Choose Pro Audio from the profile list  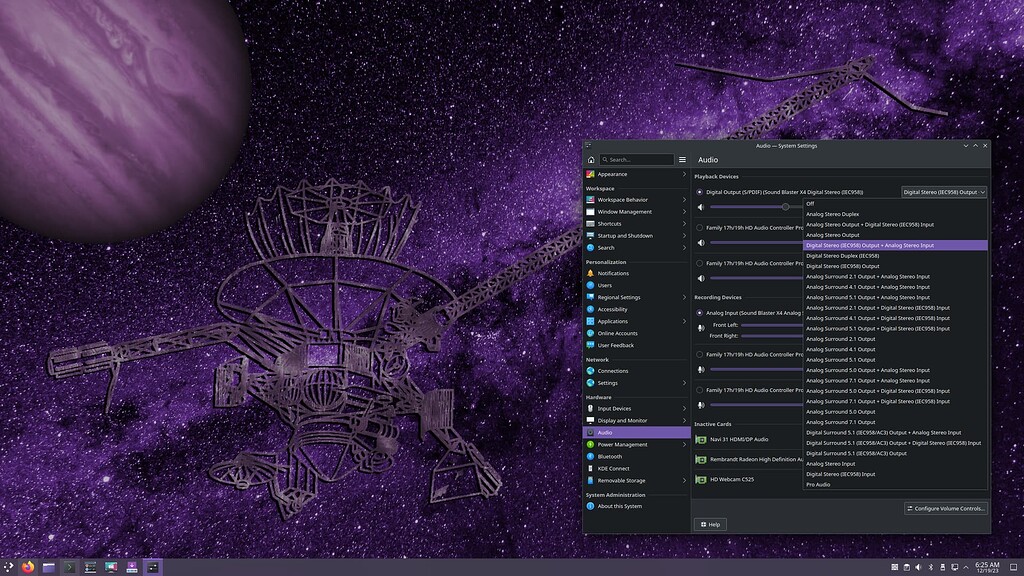tap(818, 484)
